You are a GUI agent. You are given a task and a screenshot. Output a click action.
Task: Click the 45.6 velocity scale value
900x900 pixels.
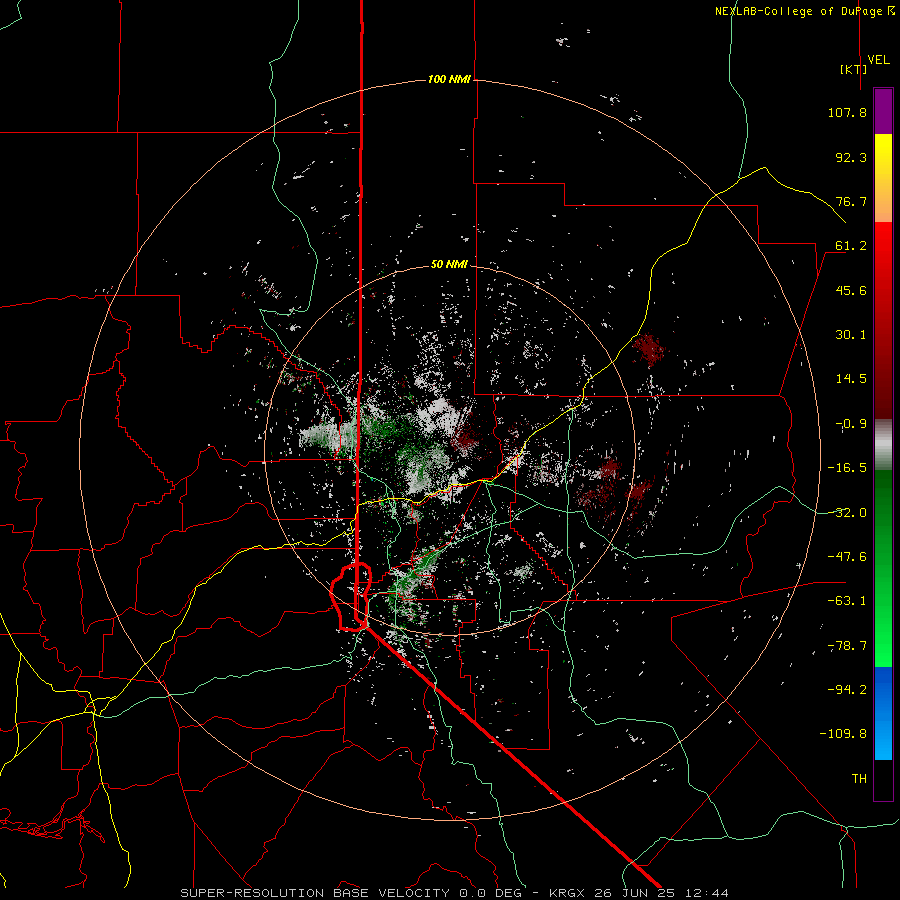tap(851, 290)
